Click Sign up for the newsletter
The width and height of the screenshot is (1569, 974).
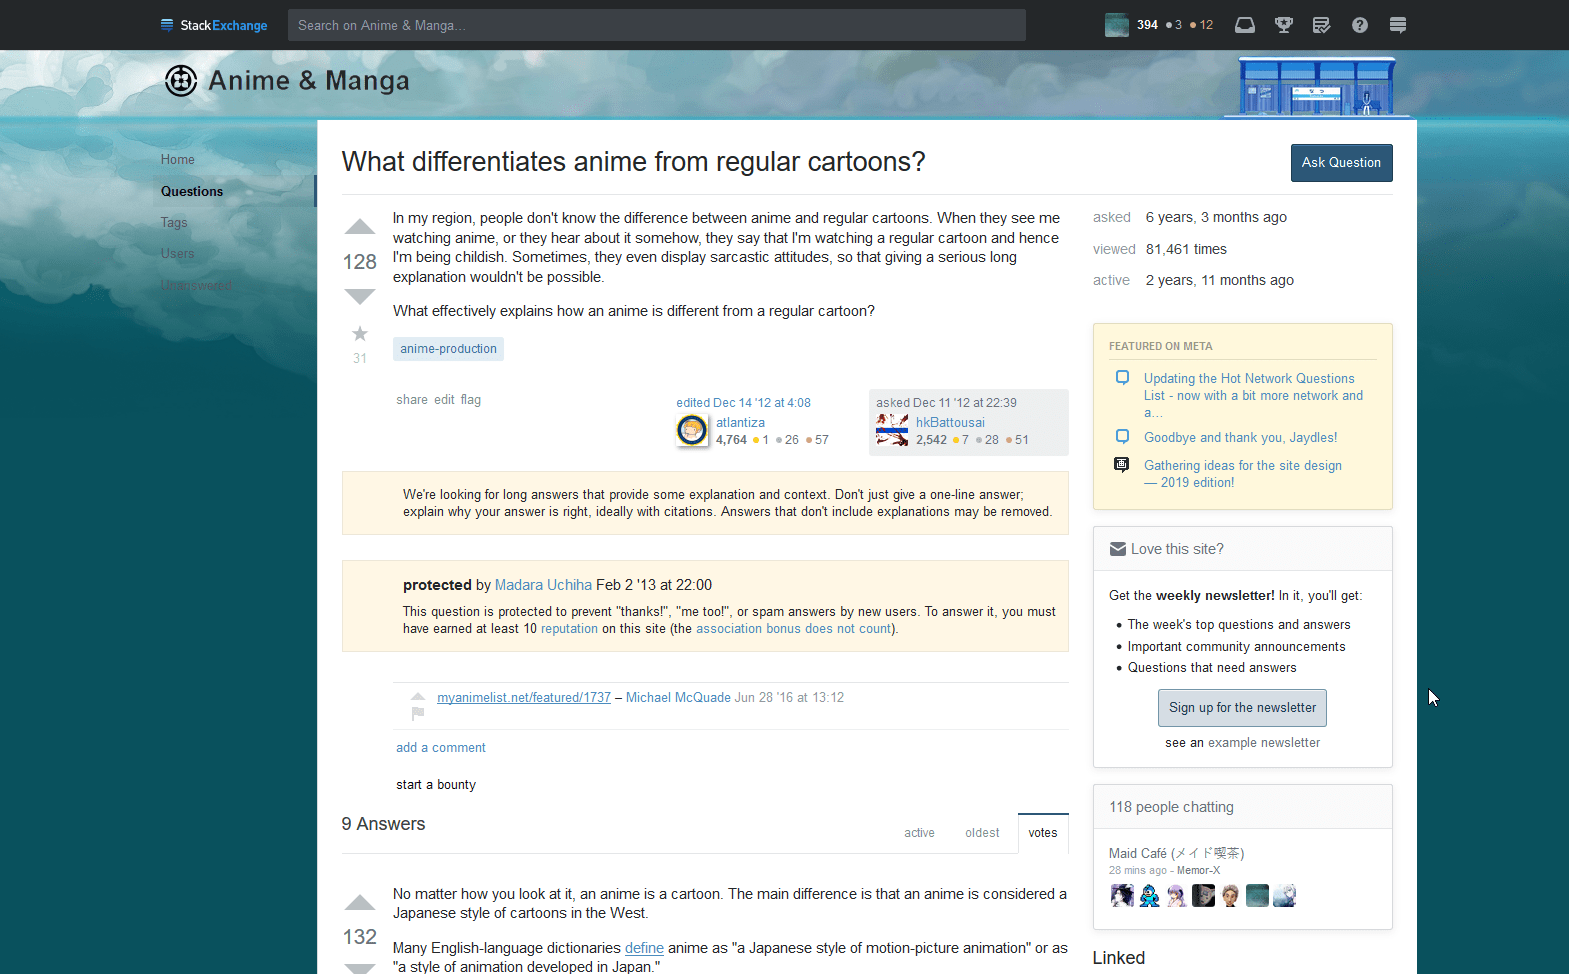1242,708
